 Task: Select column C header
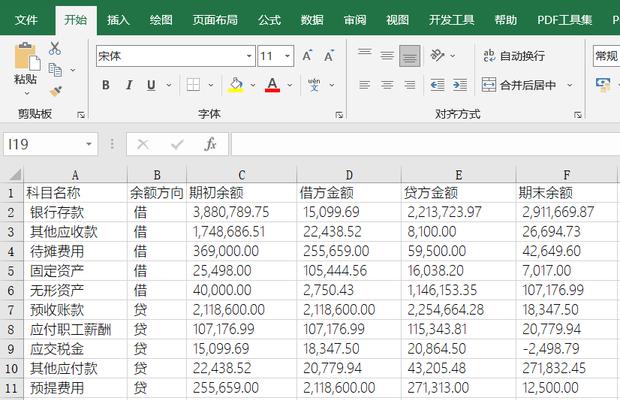click(242, 175)
